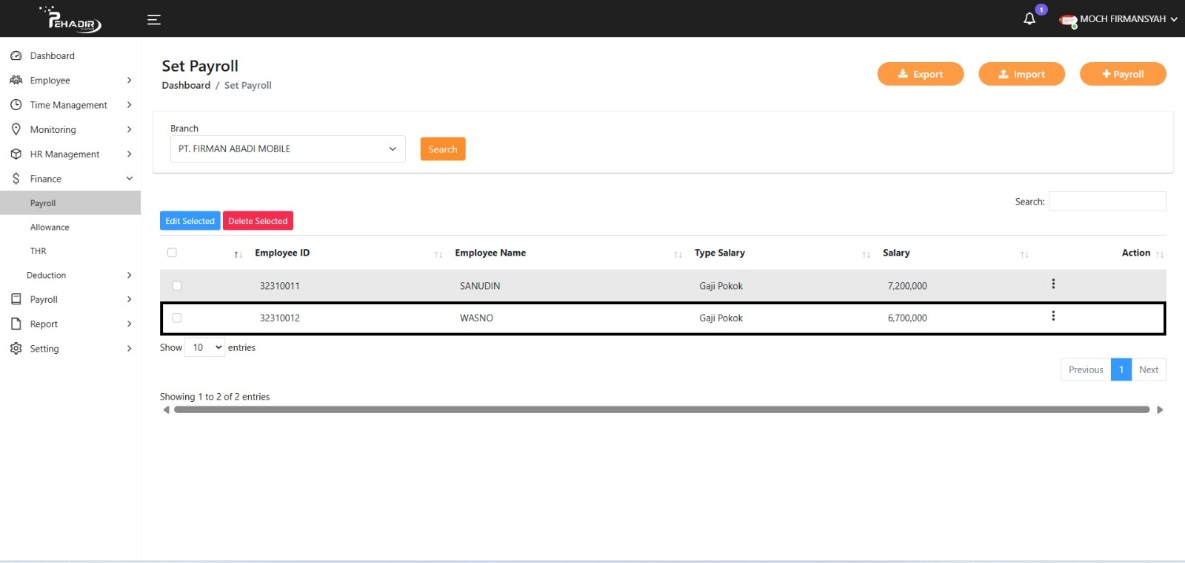Select Allowance under the Finance menu

point(49,227)
